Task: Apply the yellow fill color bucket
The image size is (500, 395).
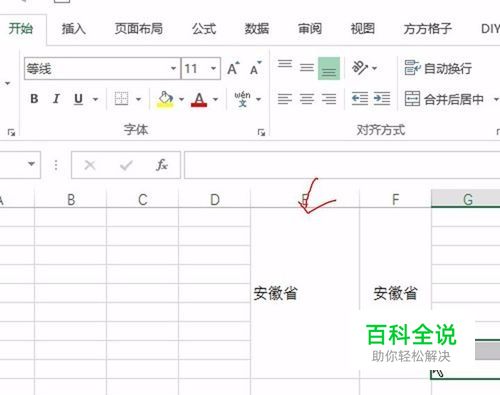Action: click(x=165, y=99)
